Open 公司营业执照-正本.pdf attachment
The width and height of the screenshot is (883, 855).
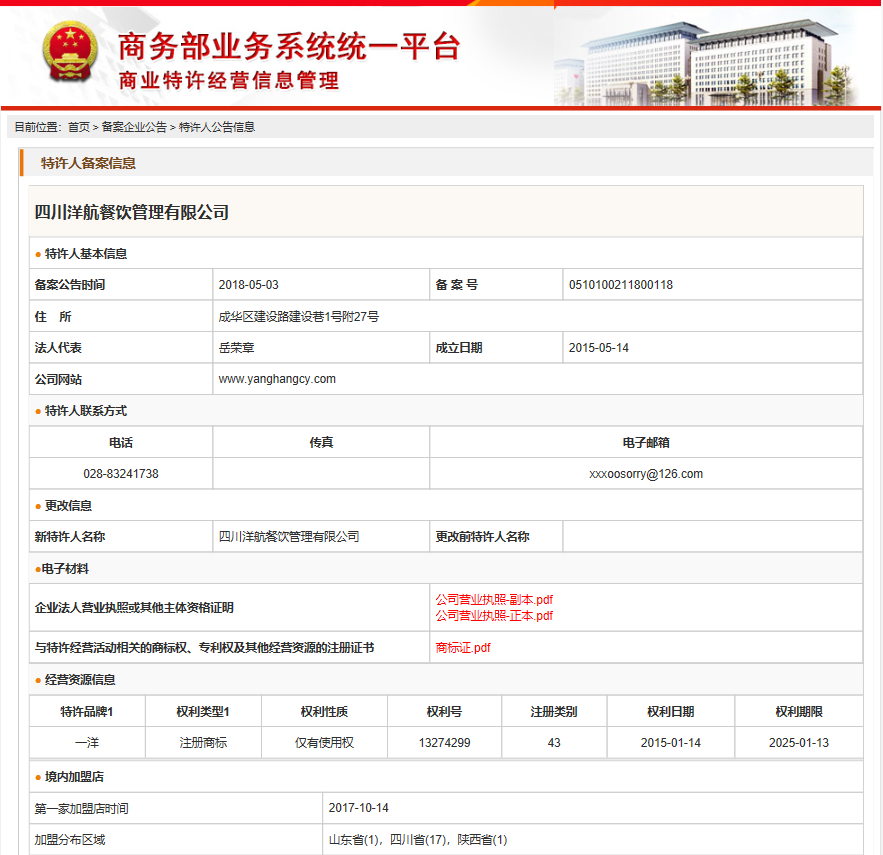tap(494, 616)
